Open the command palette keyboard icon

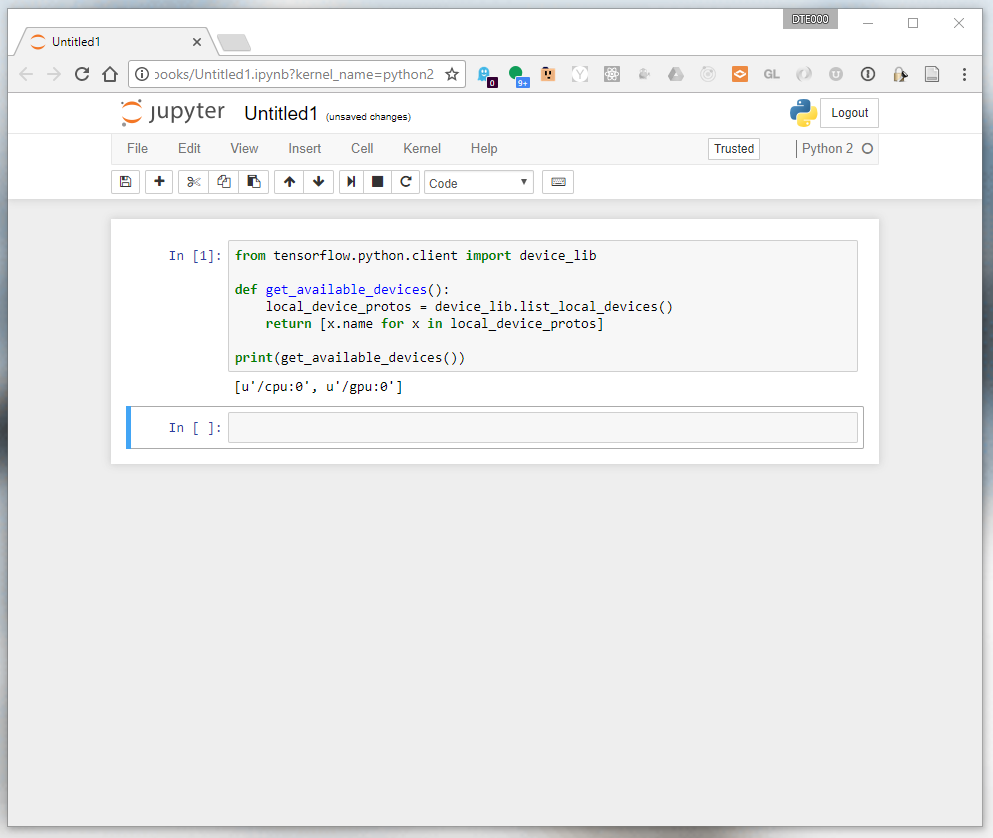(558, 182)
